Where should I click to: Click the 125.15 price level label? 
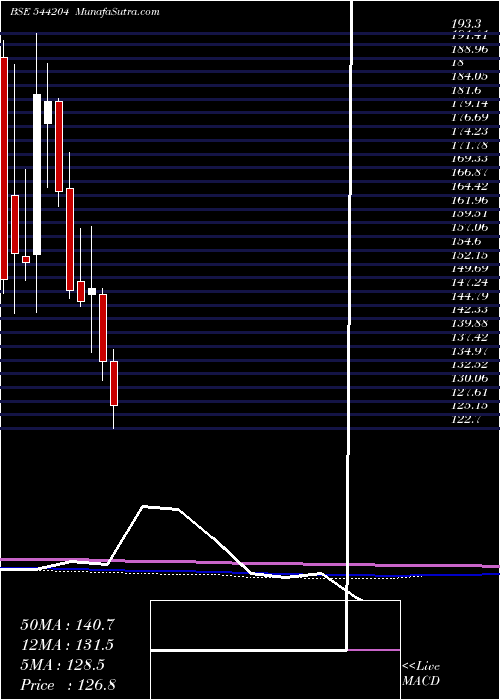[x=470, y=406]
